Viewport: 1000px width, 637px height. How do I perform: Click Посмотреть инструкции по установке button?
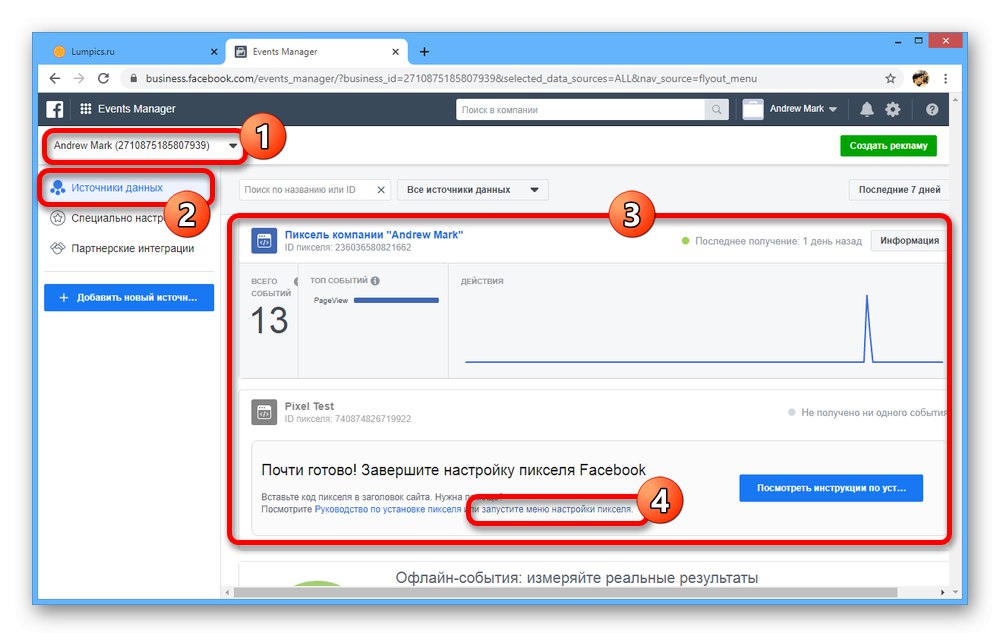[x=831, y=488]
